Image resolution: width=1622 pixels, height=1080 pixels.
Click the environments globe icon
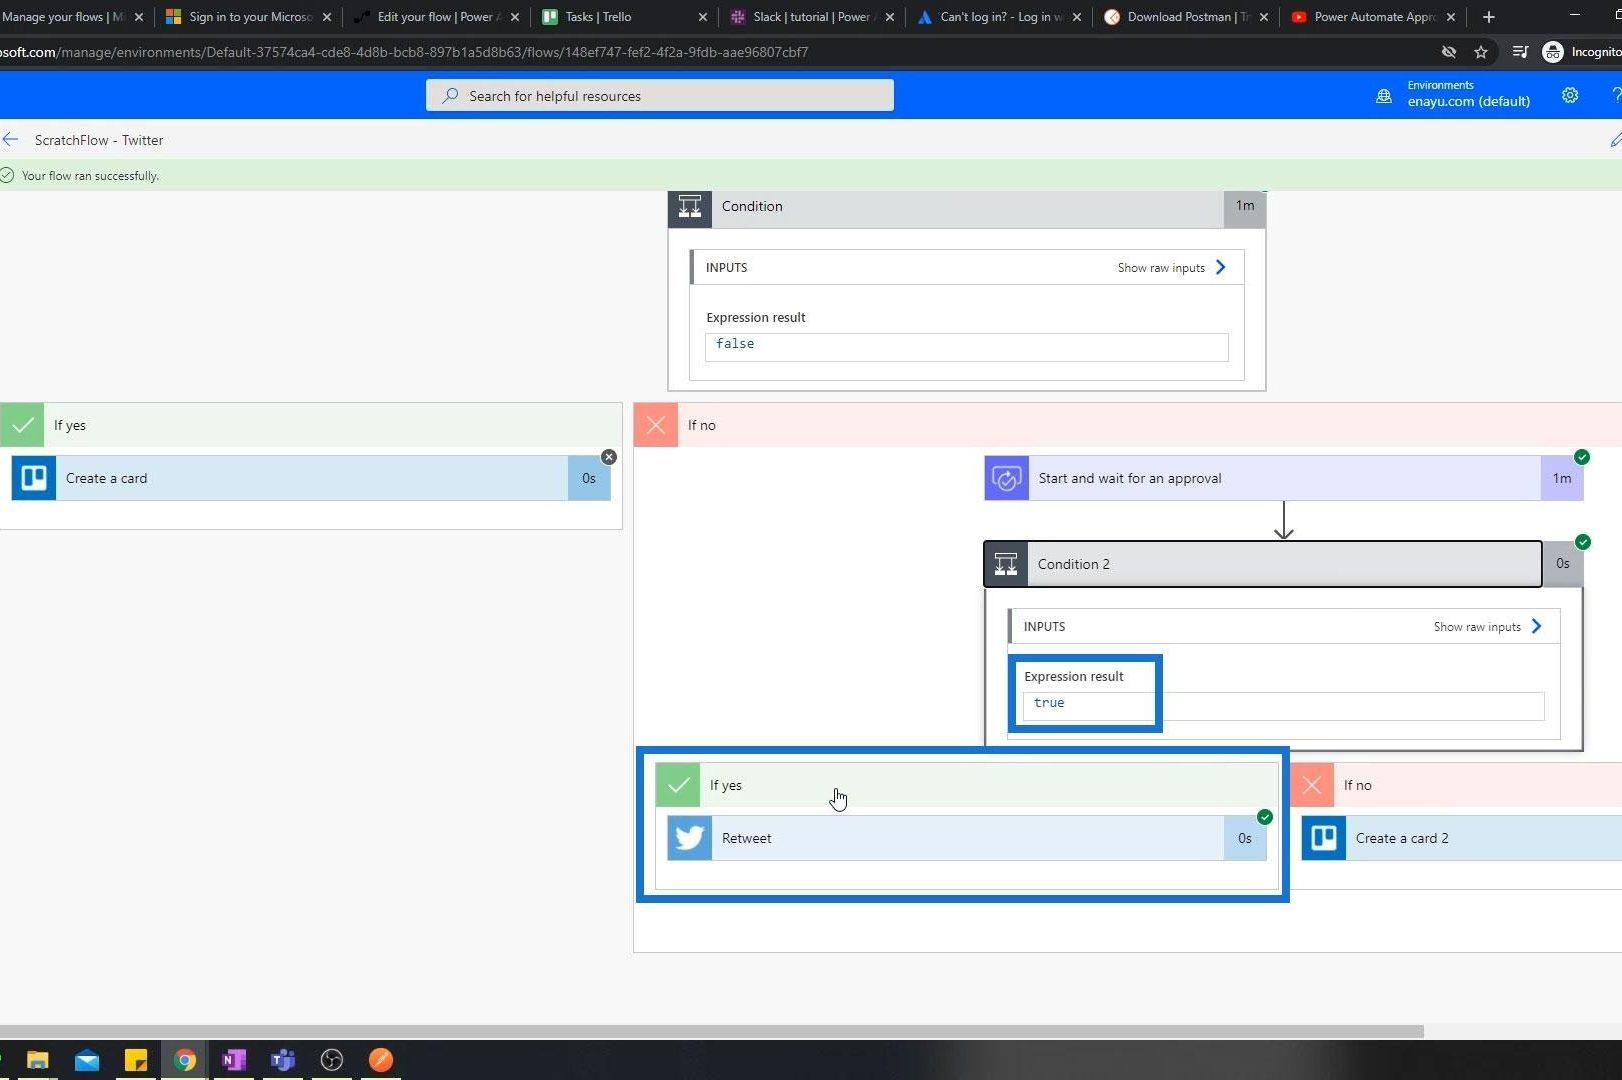(1384, 96)
